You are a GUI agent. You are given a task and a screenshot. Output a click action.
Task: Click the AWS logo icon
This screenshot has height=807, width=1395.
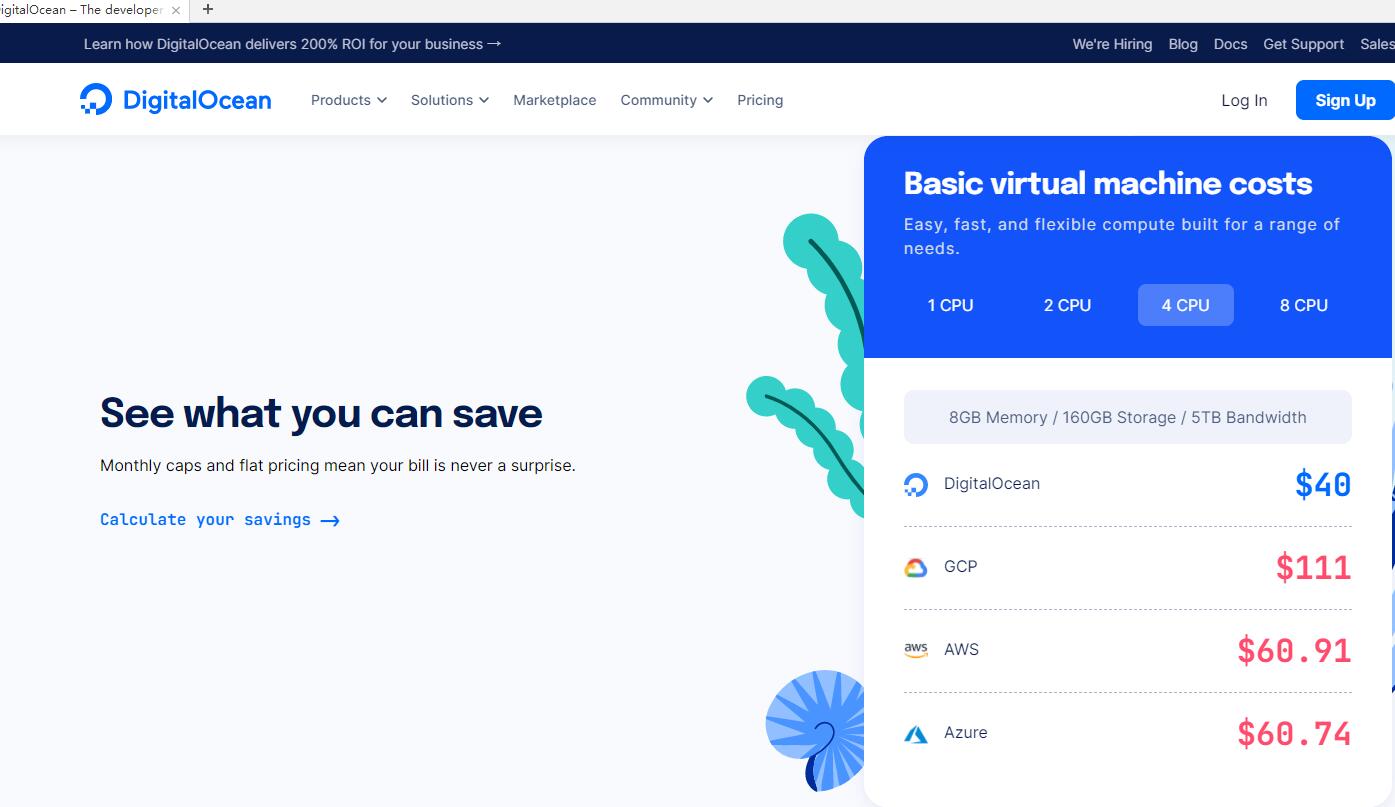916,650
